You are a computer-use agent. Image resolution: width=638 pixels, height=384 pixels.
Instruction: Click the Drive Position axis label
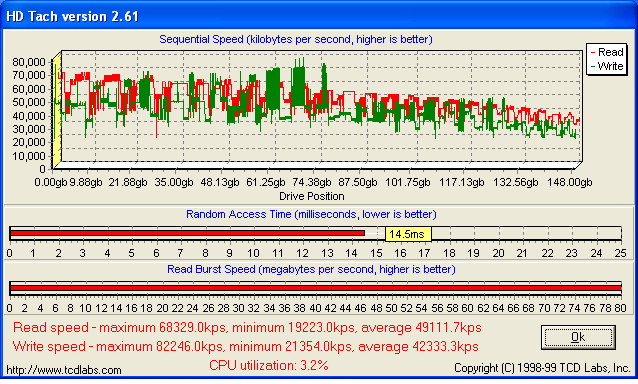pyautogui.click(x=312, y=196)
